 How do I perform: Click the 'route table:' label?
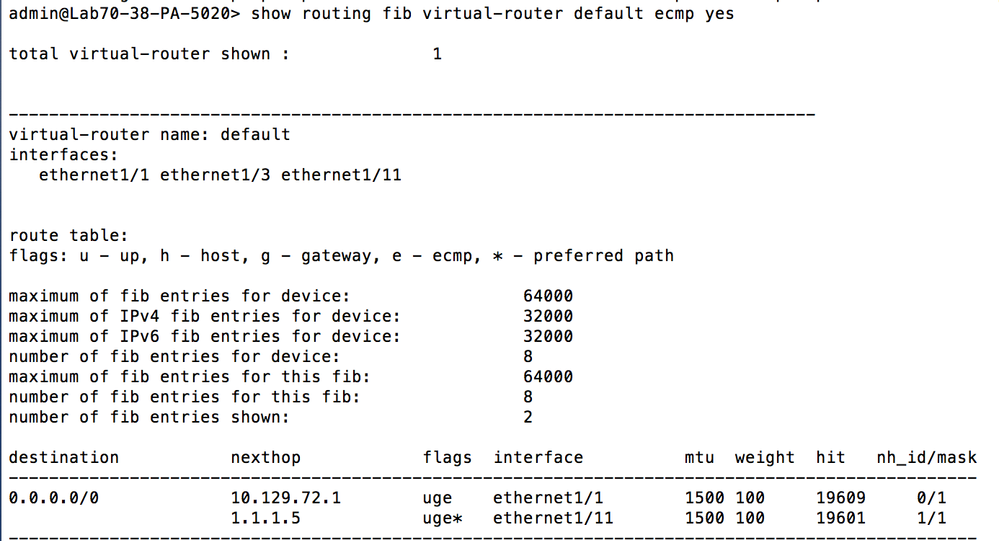tap(69, 236)
